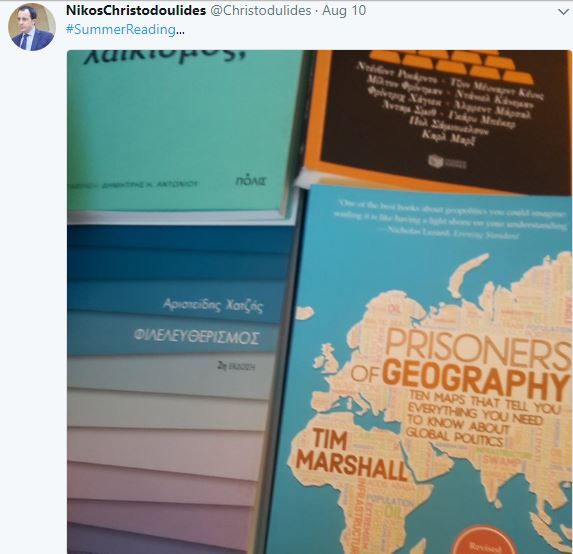Open Nikos Christodoulides profile avatar

32,27
